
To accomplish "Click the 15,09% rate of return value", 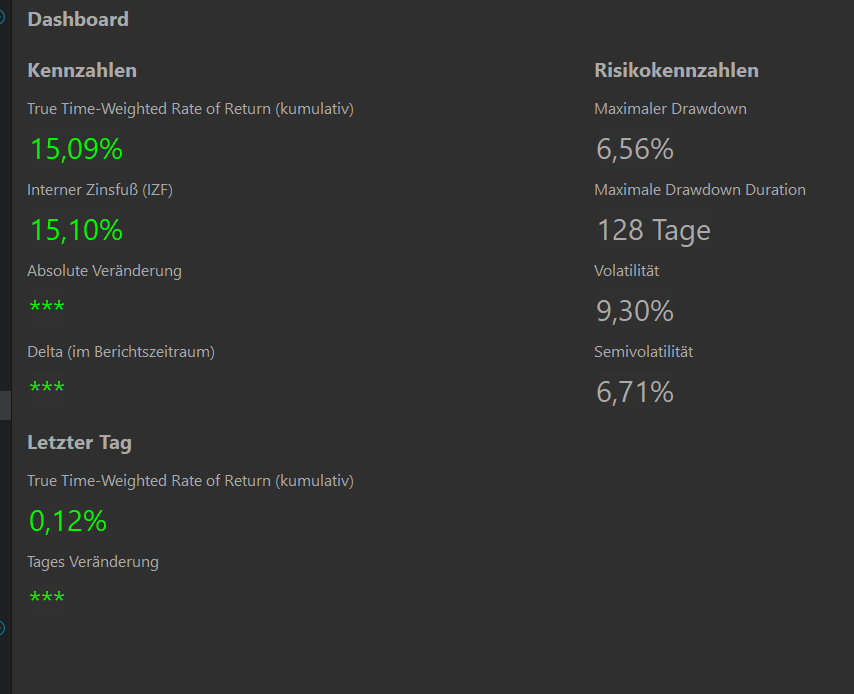I will (76, 149).
